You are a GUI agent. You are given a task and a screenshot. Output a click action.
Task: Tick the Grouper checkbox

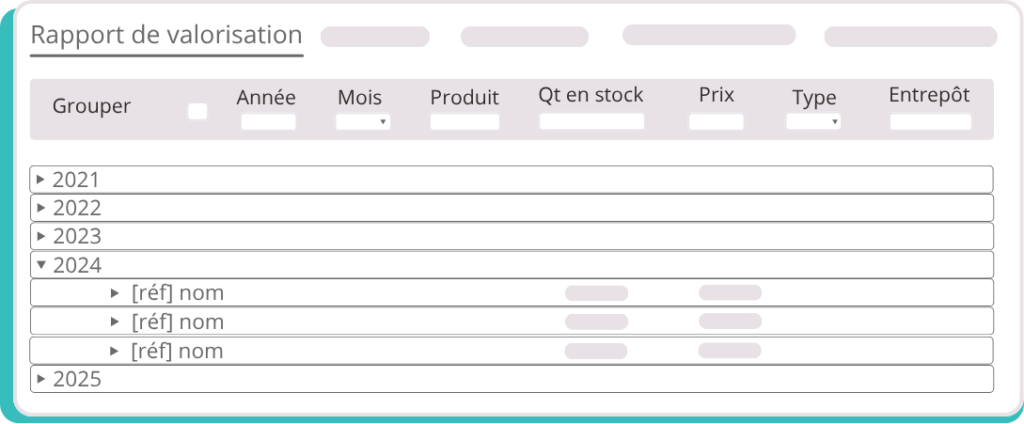(x=198, y=111)
